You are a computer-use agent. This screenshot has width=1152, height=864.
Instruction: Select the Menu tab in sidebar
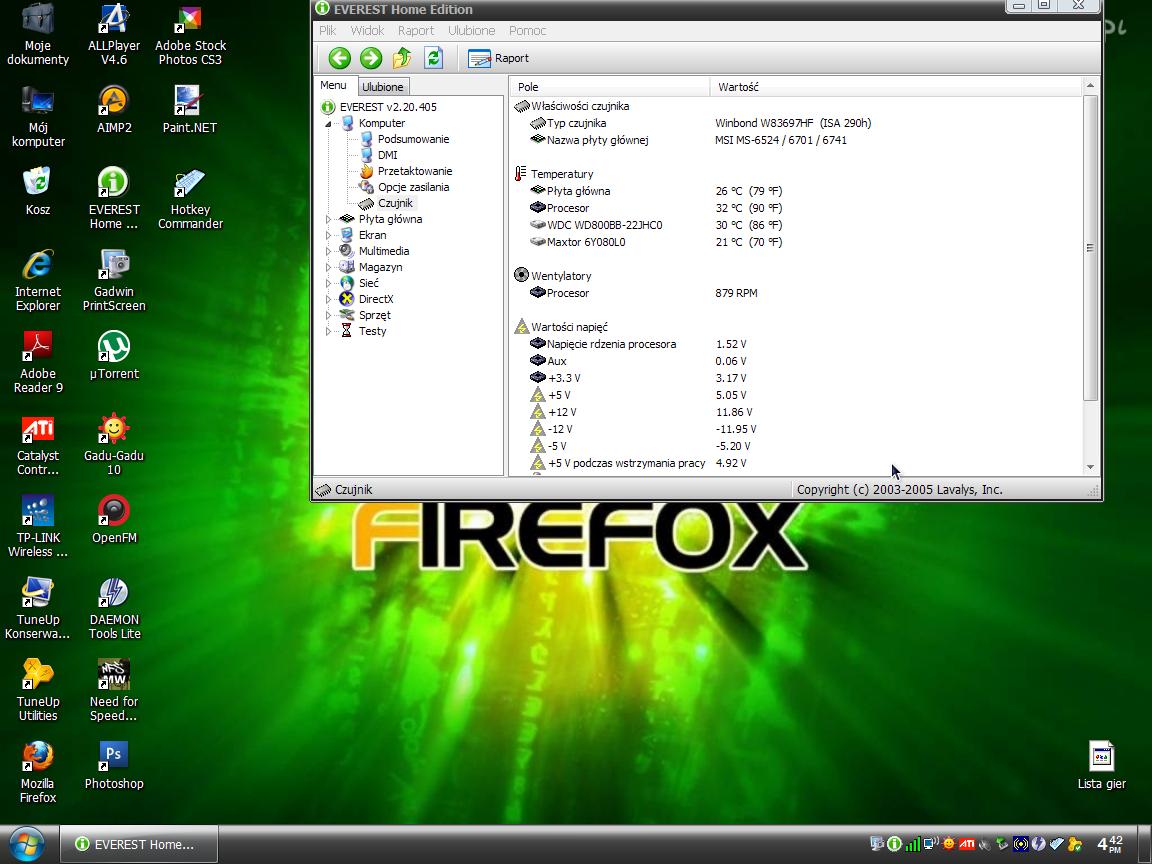[333, 85]
